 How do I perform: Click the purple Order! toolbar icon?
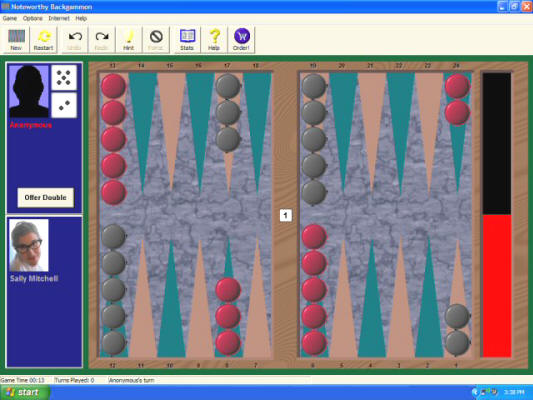[241, 40]
